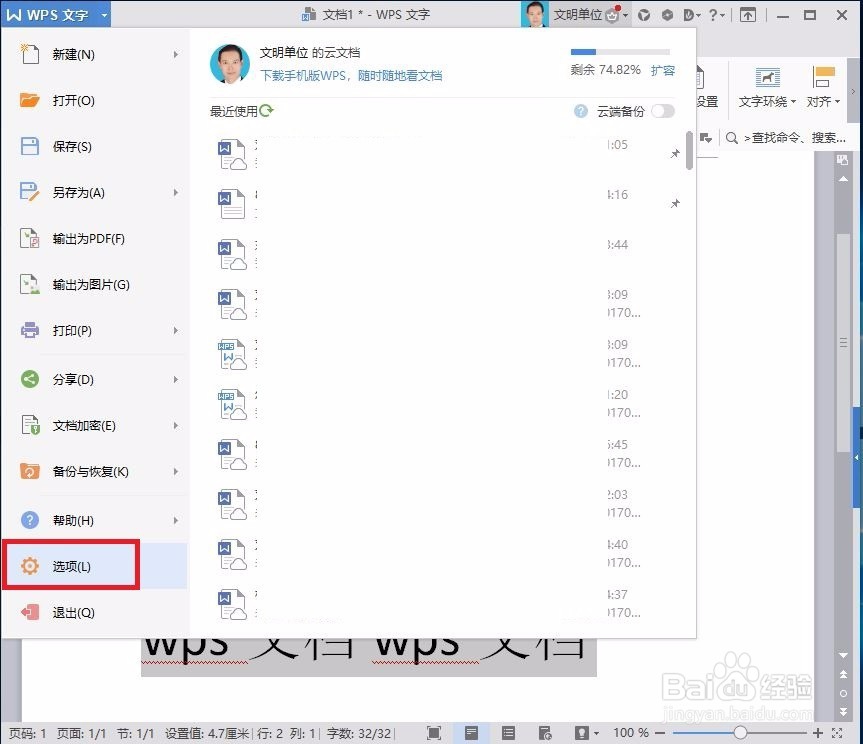Click the Open folder icon
The image size is (863, 744).
[x=30, y=100]
